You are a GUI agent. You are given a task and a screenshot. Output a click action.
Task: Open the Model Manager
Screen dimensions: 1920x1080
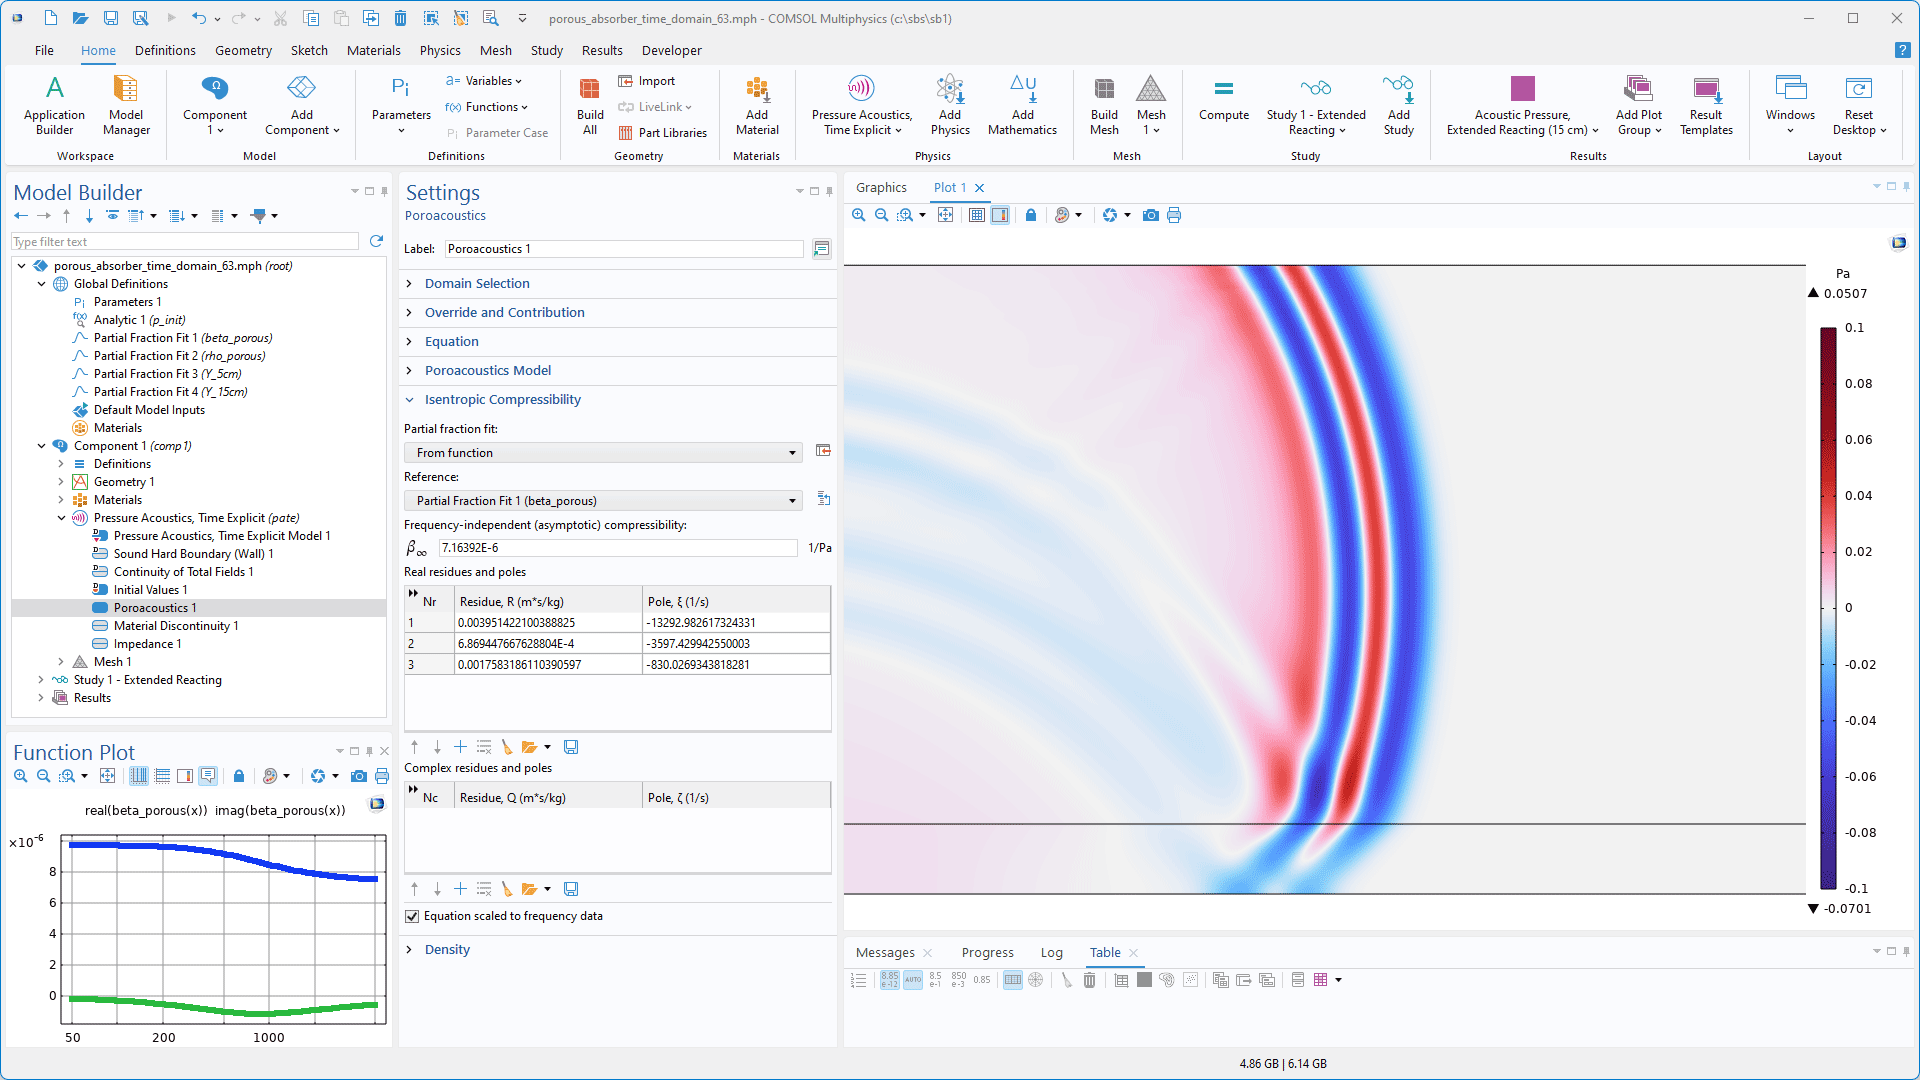click(126, 104)
